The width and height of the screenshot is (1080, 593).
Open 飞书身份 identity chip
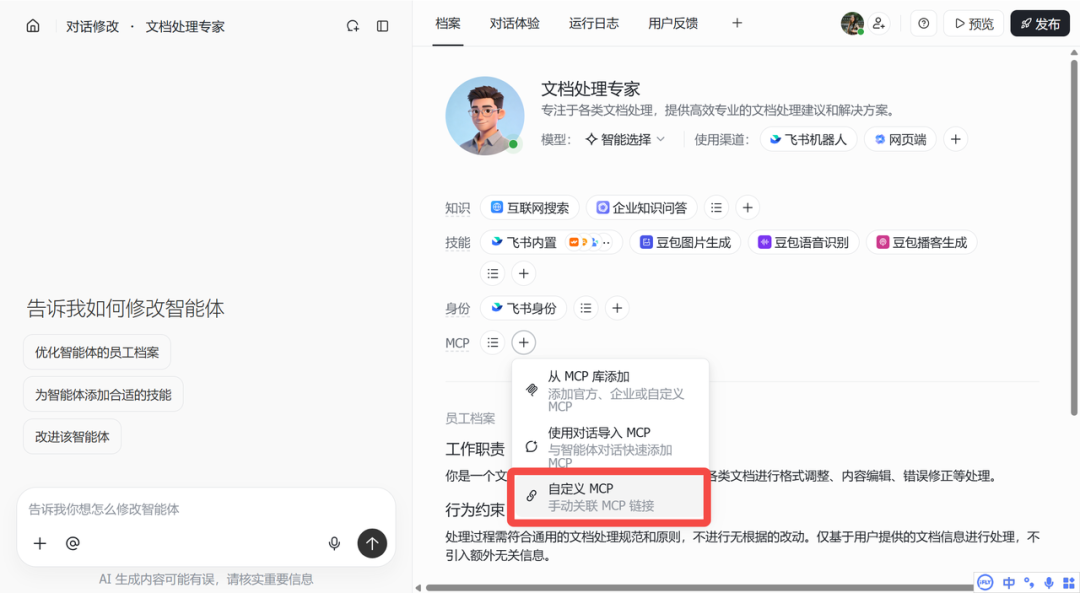click(523, 308)
